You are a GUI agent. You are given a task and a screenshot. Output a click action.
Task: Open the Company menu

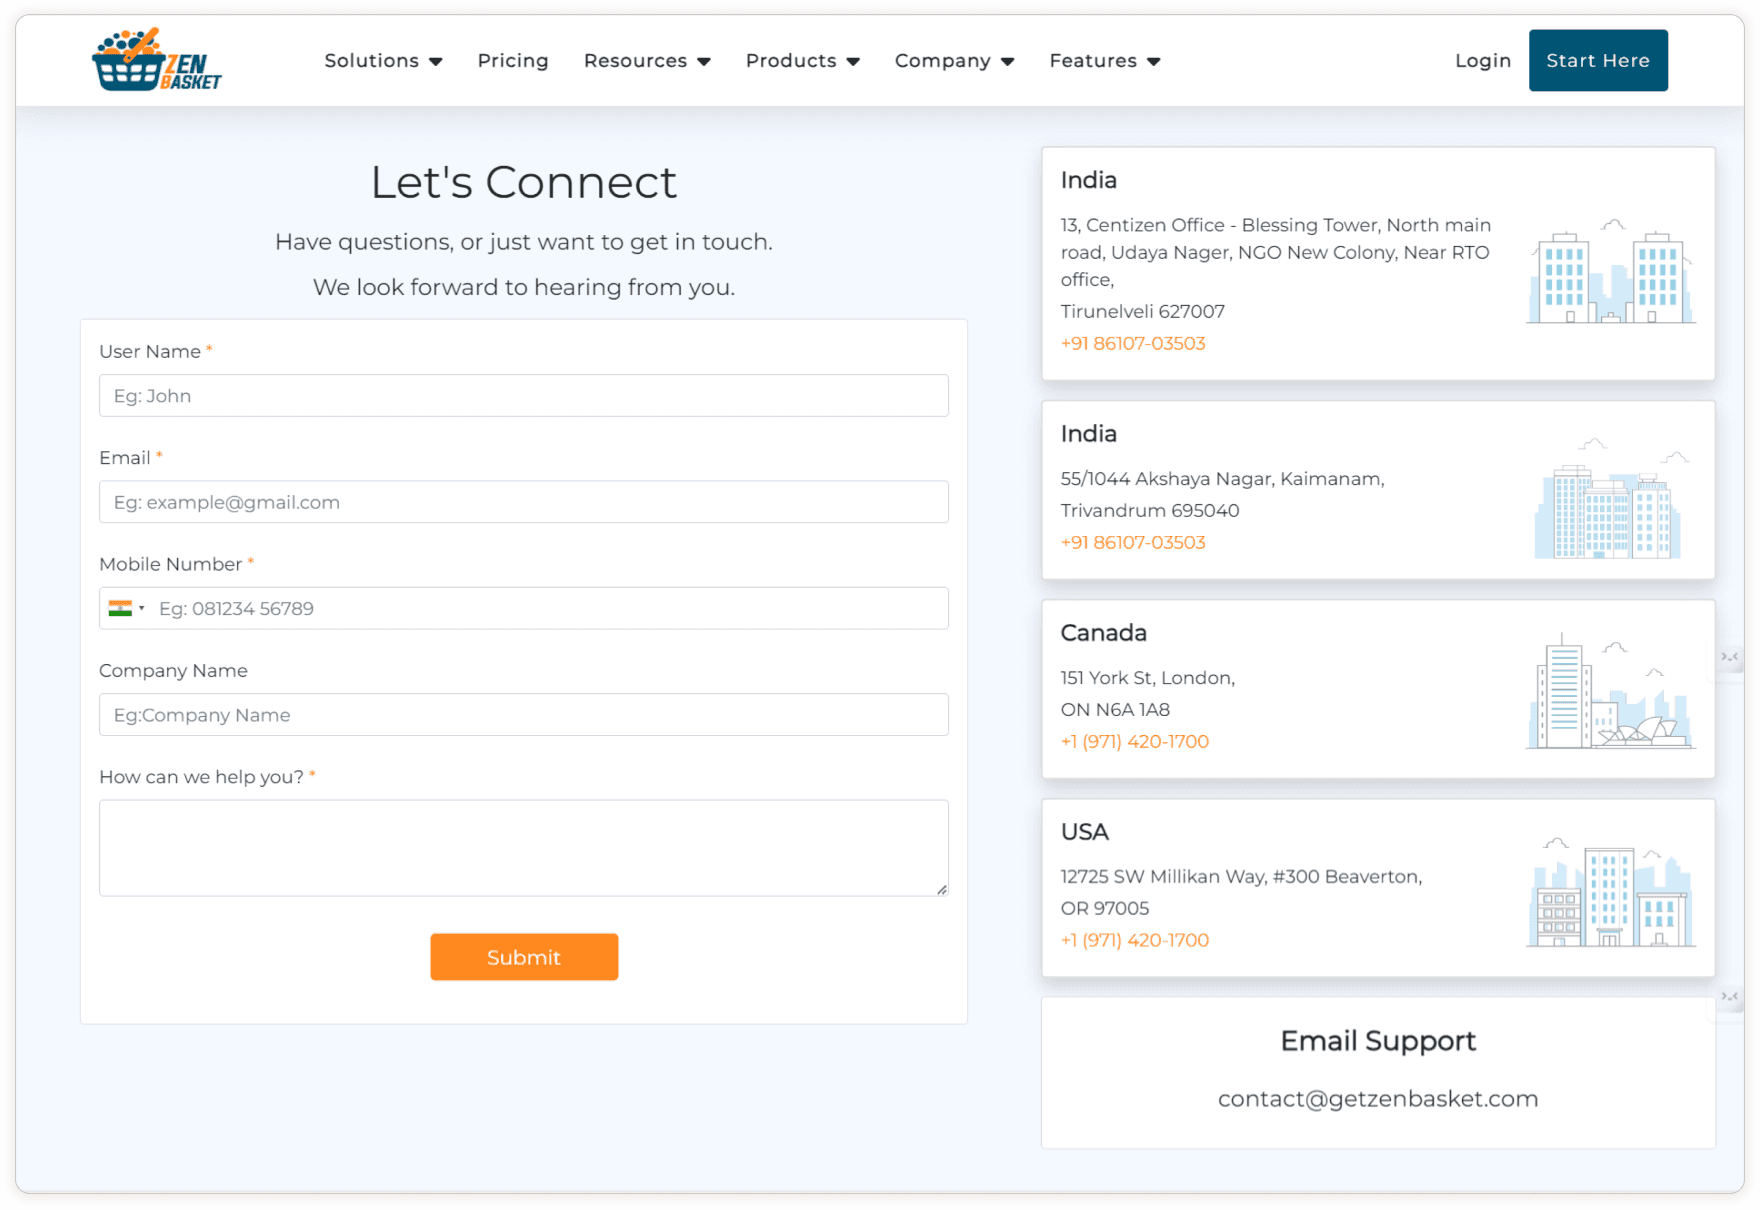point(954,61)
